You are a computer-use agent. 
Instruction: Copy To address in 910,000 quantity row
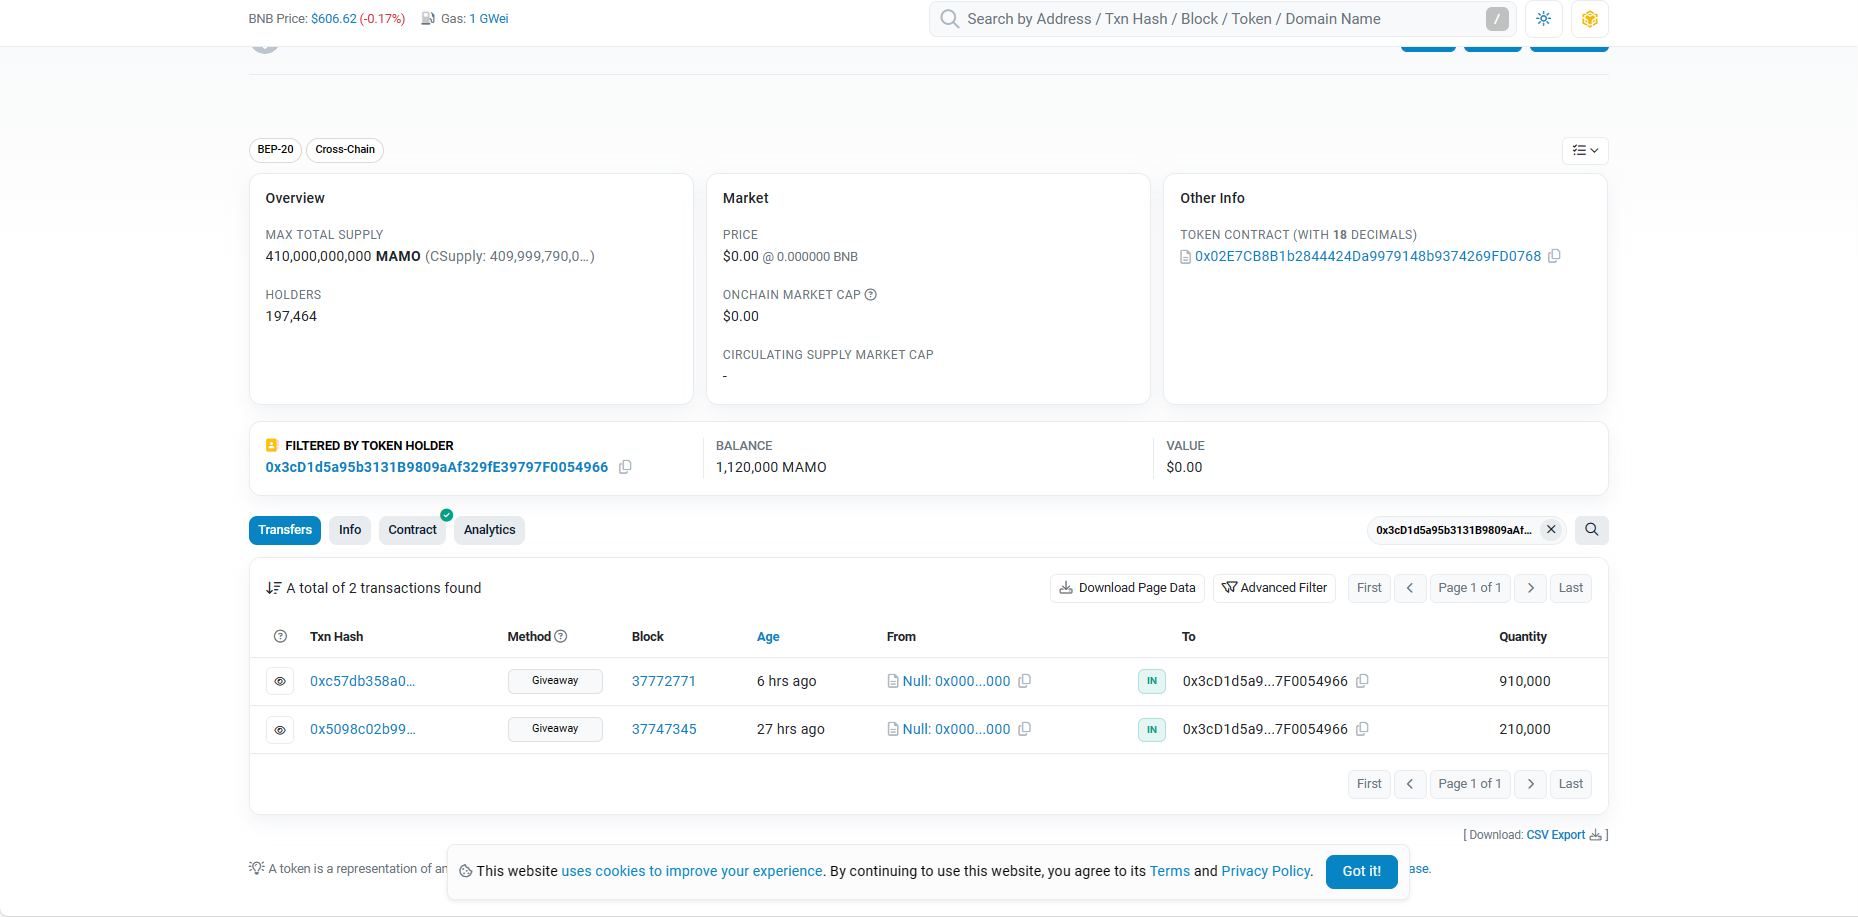click(1362, 682)
